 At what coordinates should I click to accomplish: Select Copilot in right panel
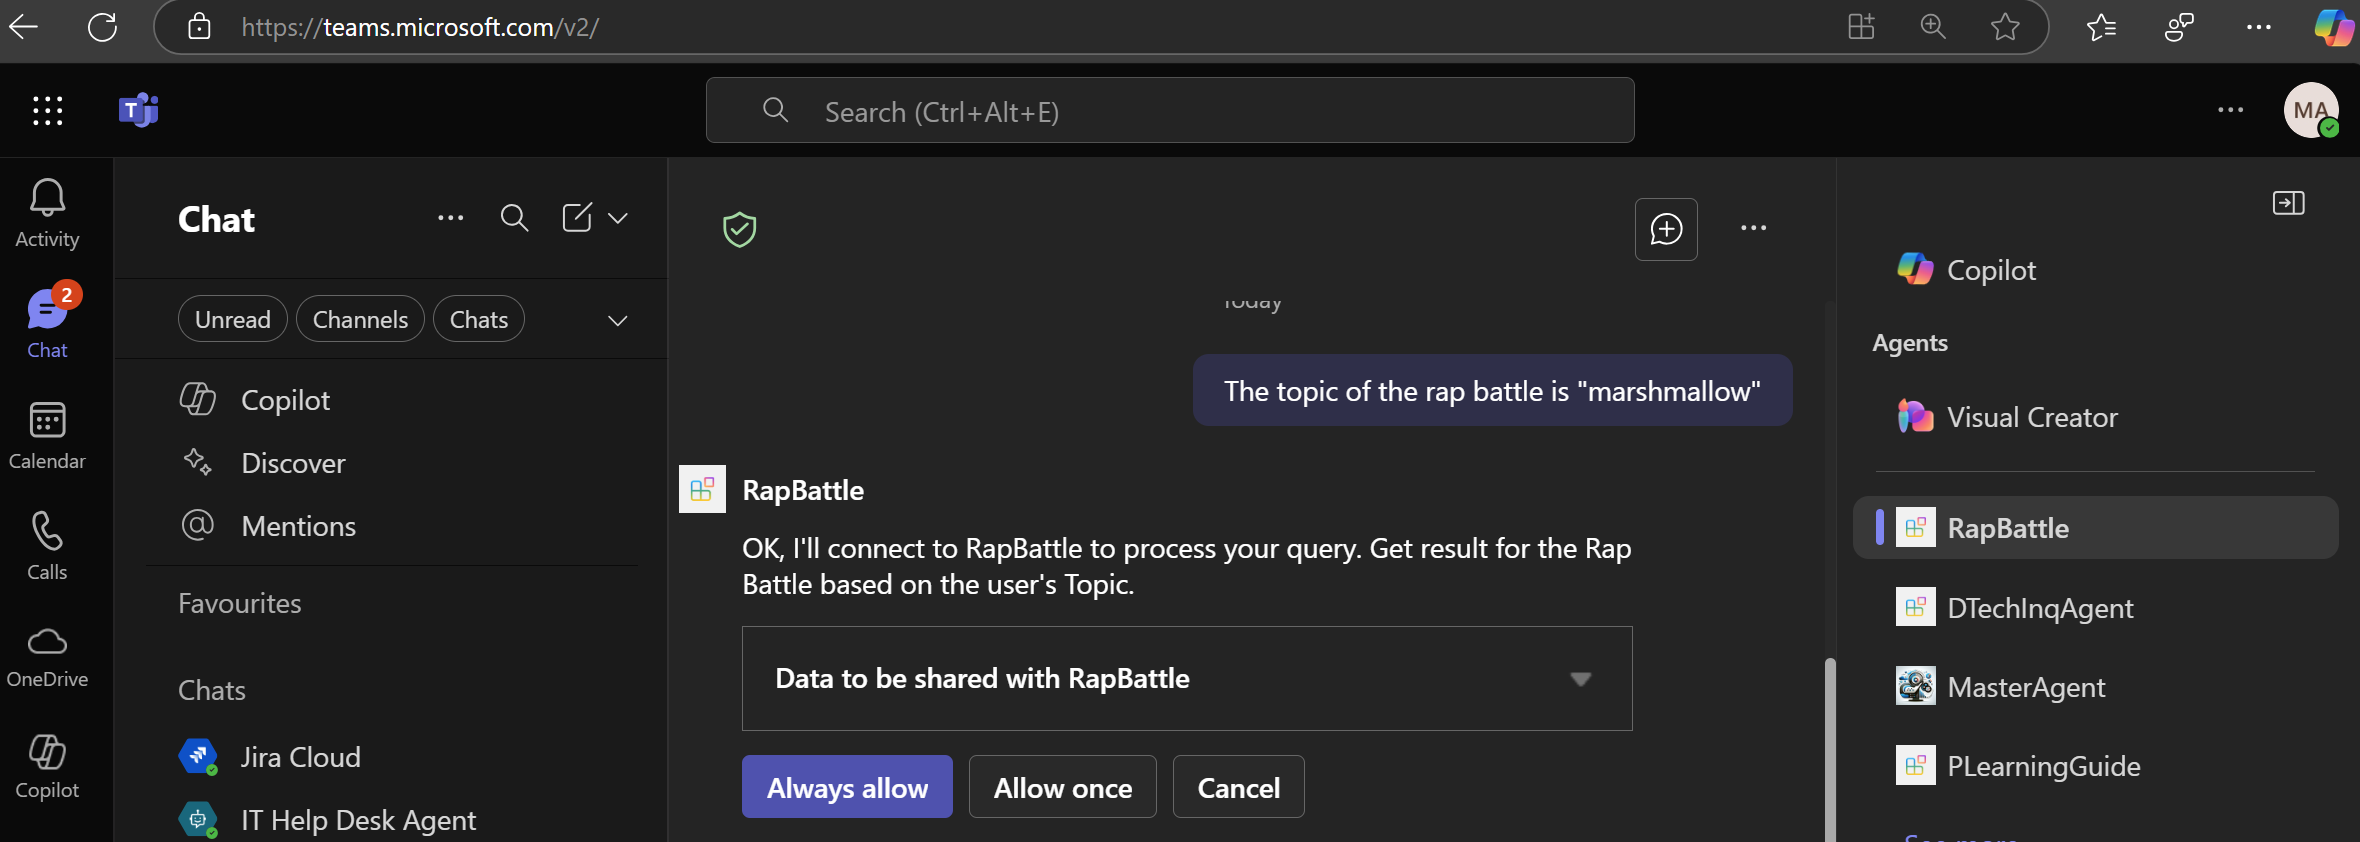point(1990,270)
